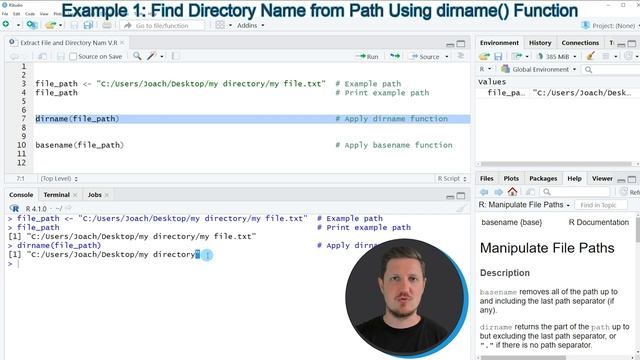Open the Addins dropdown menu
Viewport: 640px width, 360px height.
[x=251, y=25]
